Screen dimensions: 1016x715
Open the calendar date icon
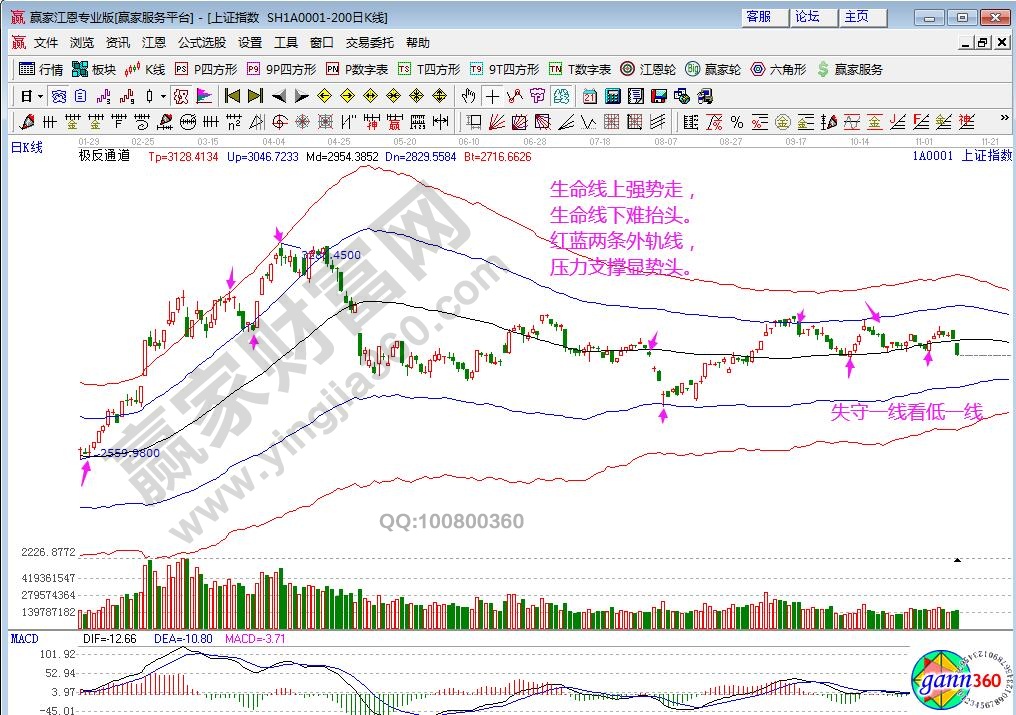click(x=589, y=96)
